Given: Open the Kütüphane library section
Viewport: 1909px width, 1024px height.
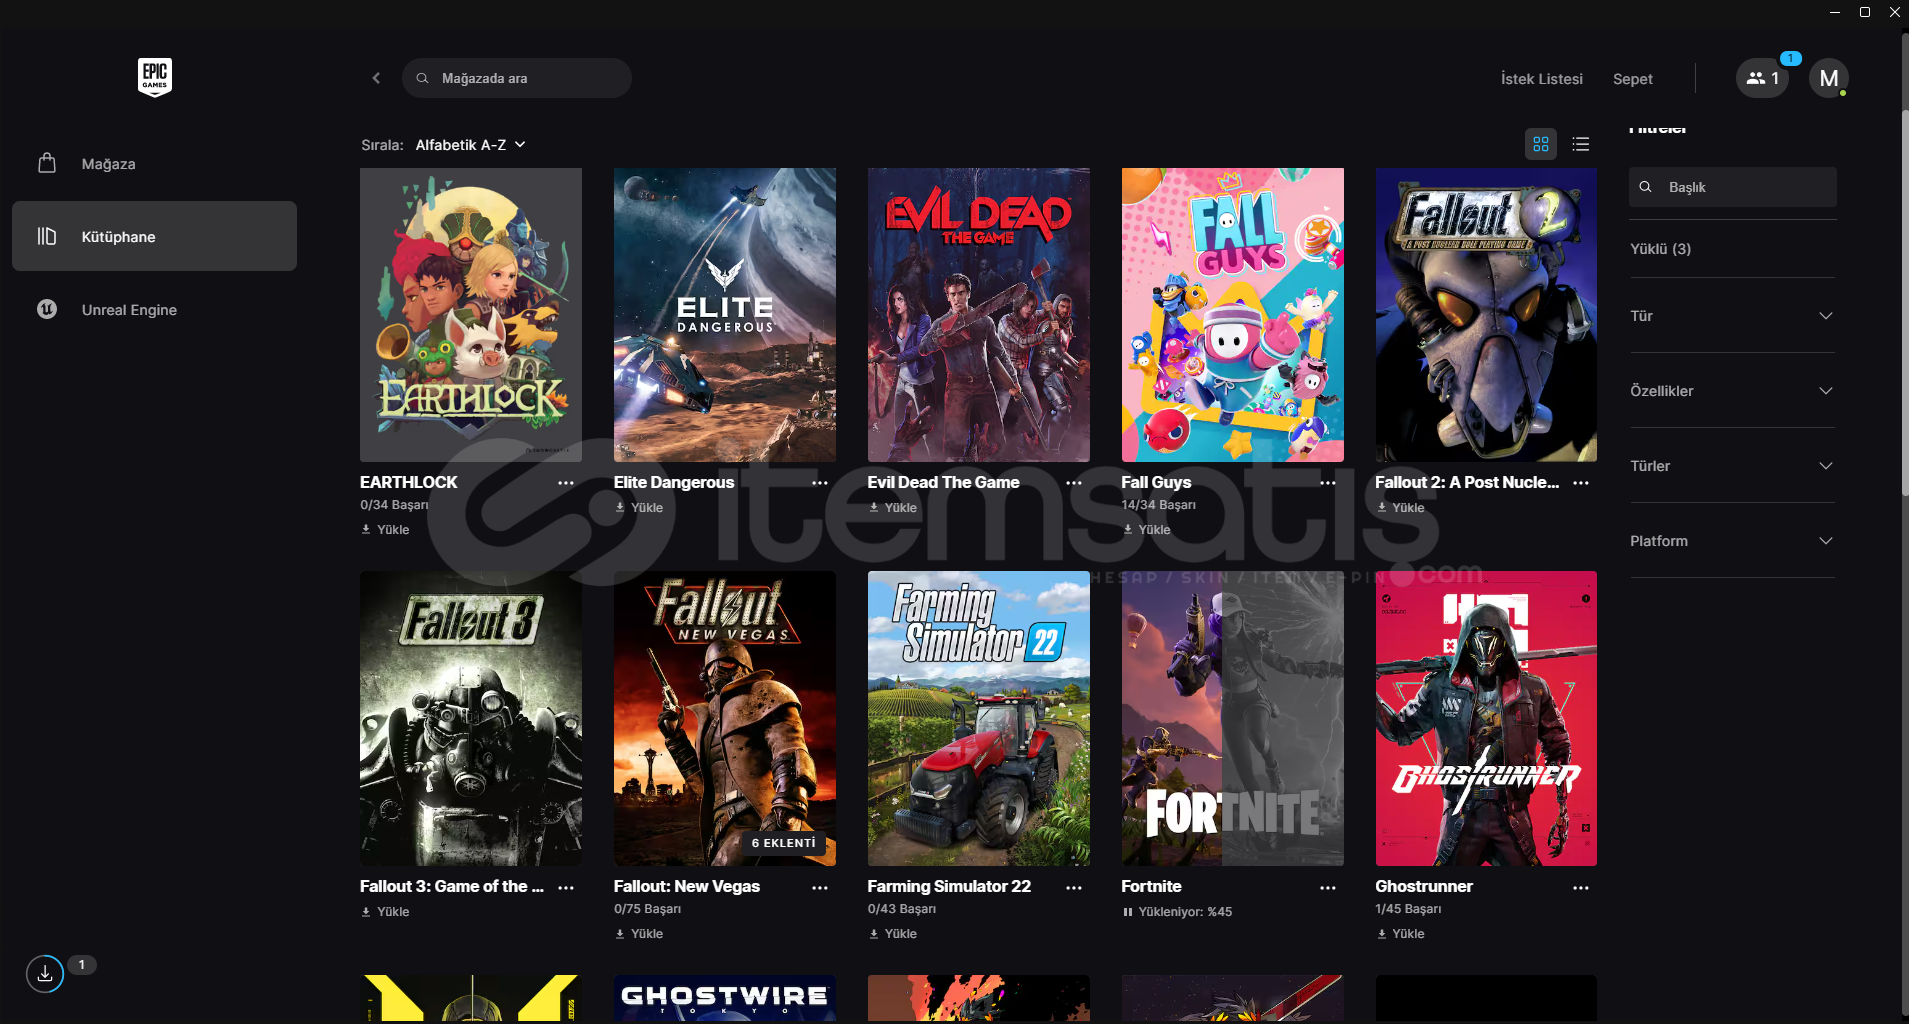Looking at the screenshot, I should 154,236.
